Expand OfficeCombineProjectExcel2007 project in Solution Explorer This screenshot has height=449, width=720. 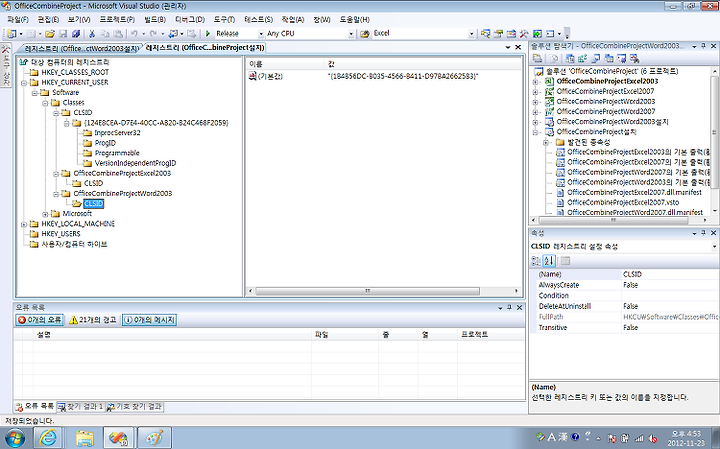click(x=535, y=91)
